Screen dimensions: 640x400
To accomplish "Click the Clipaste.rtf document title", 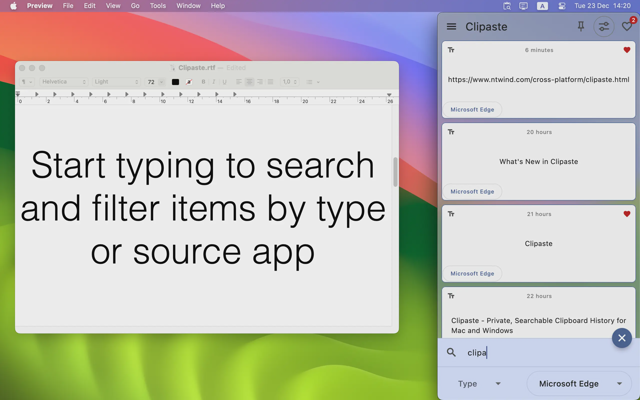I will (196, 68).
